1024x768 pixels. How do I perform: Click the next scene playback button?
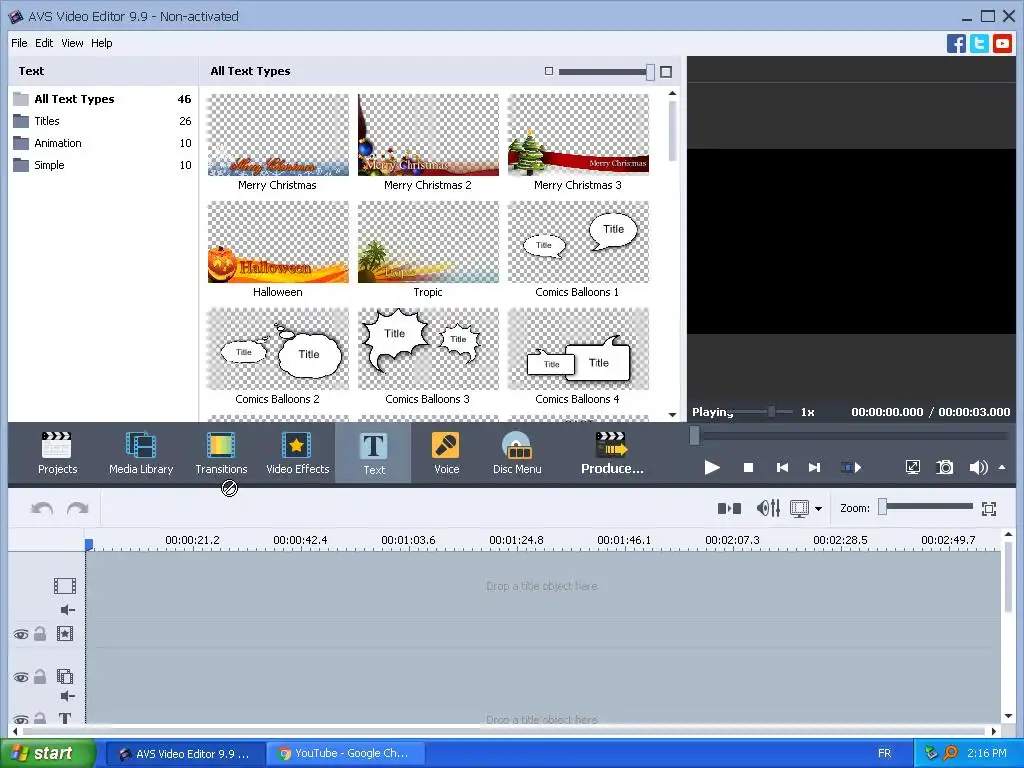click(850, 468)
